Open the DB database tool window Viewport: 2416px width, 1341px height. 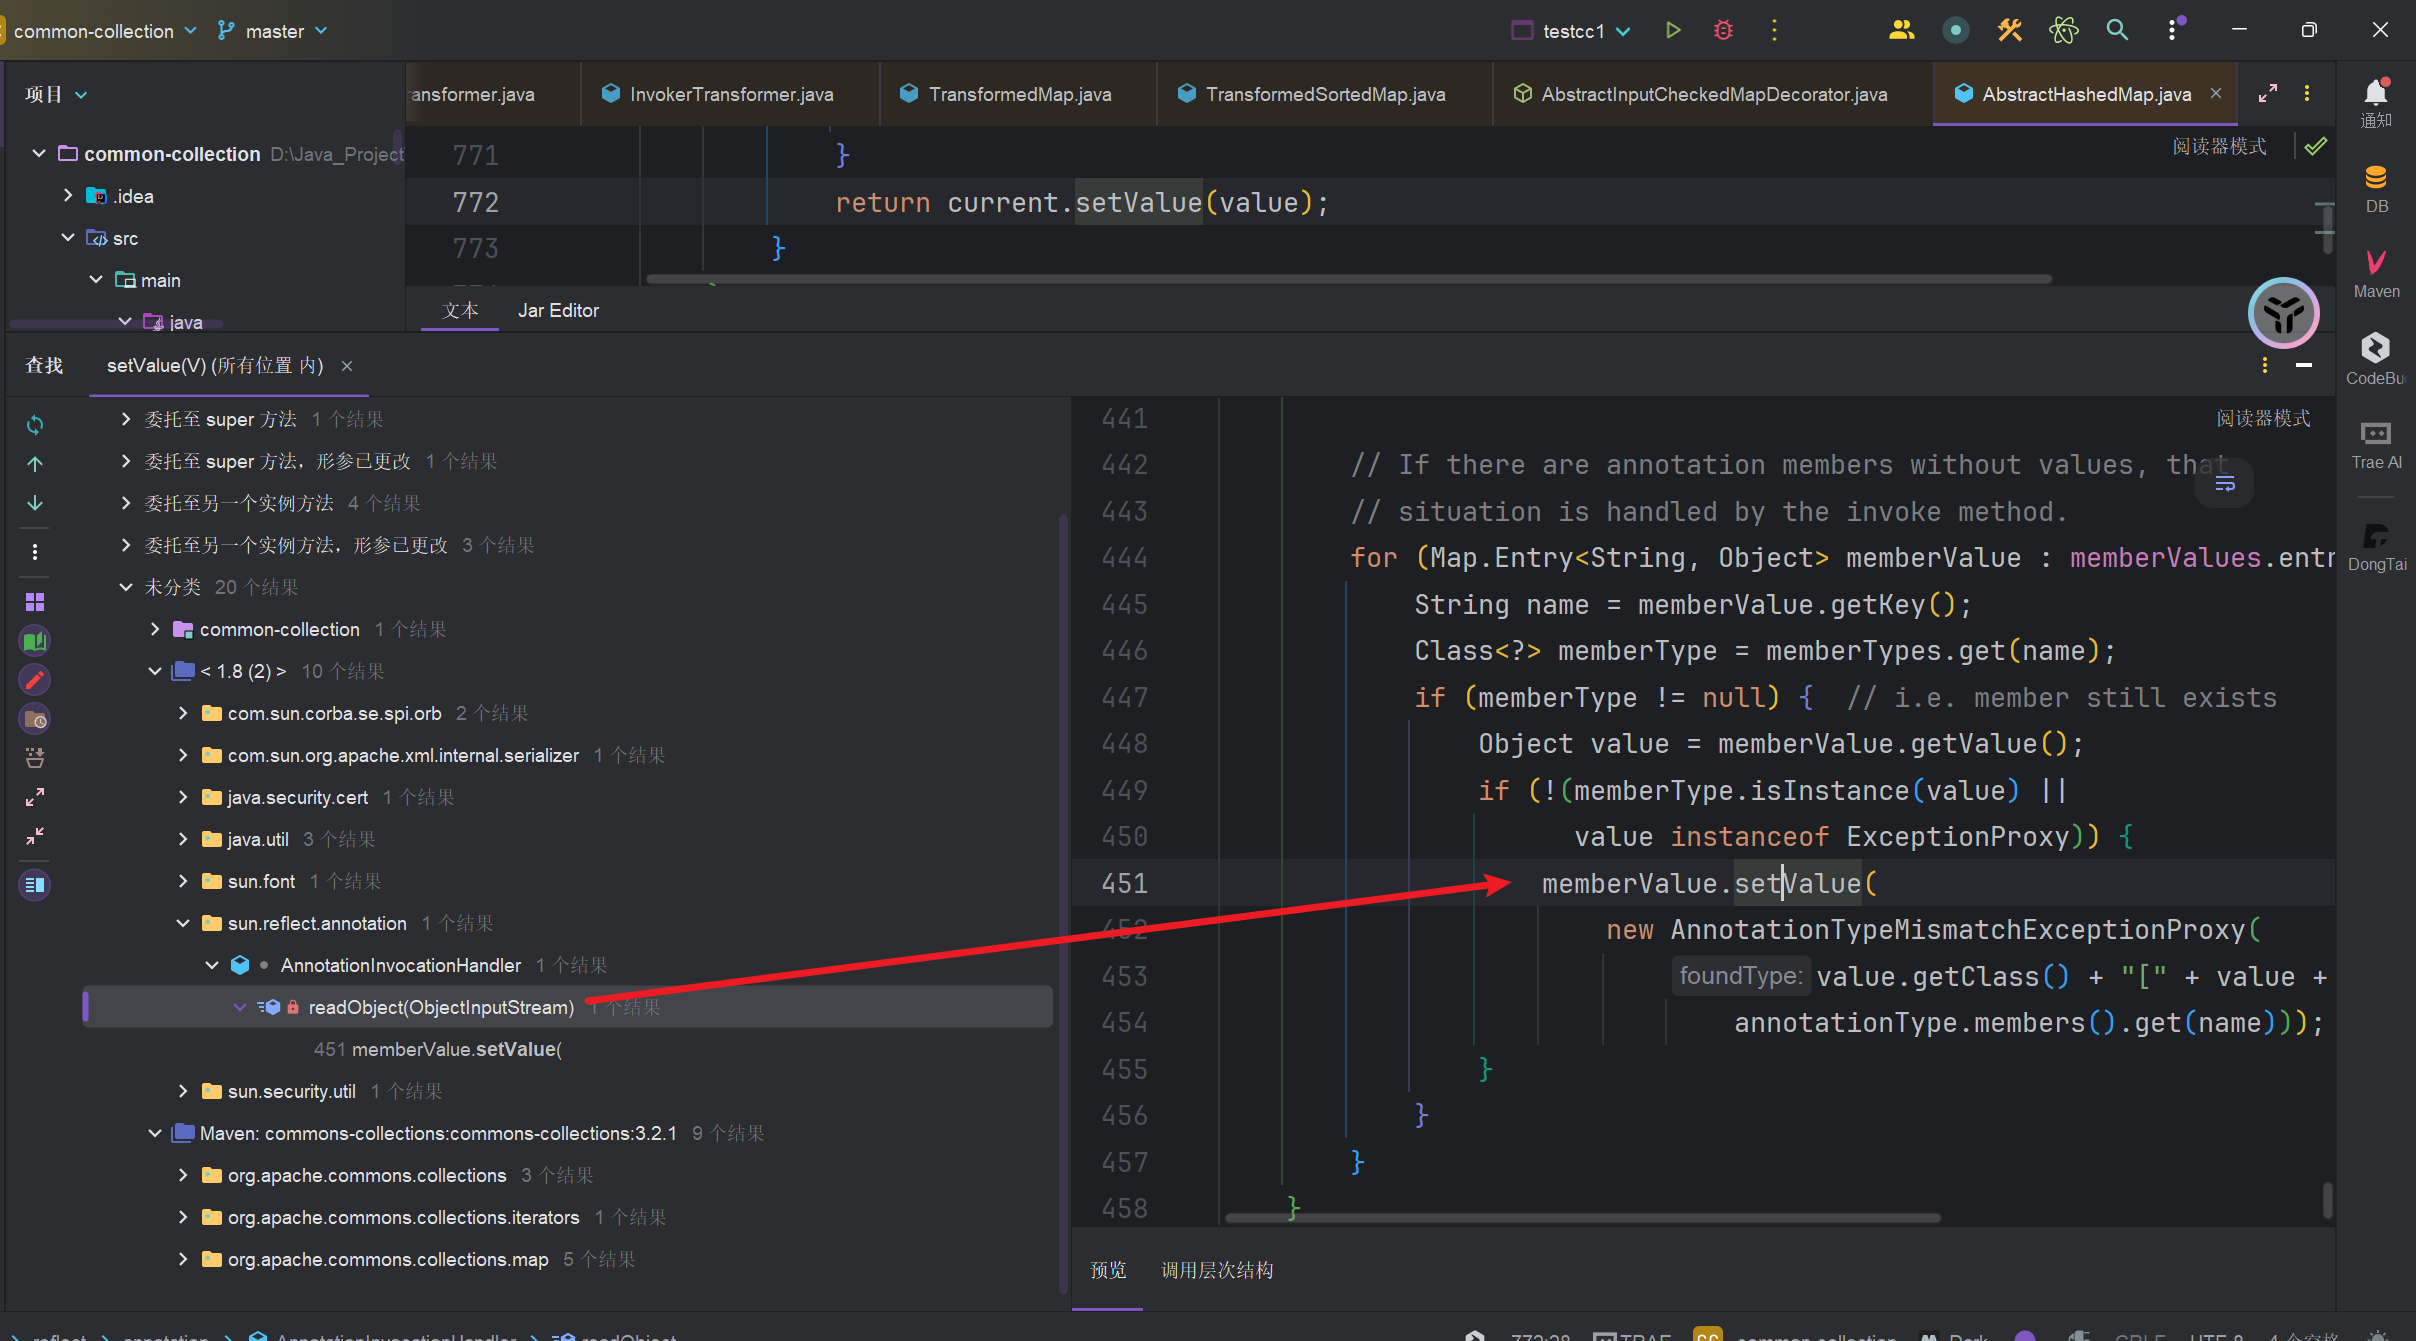(2376, 188)
